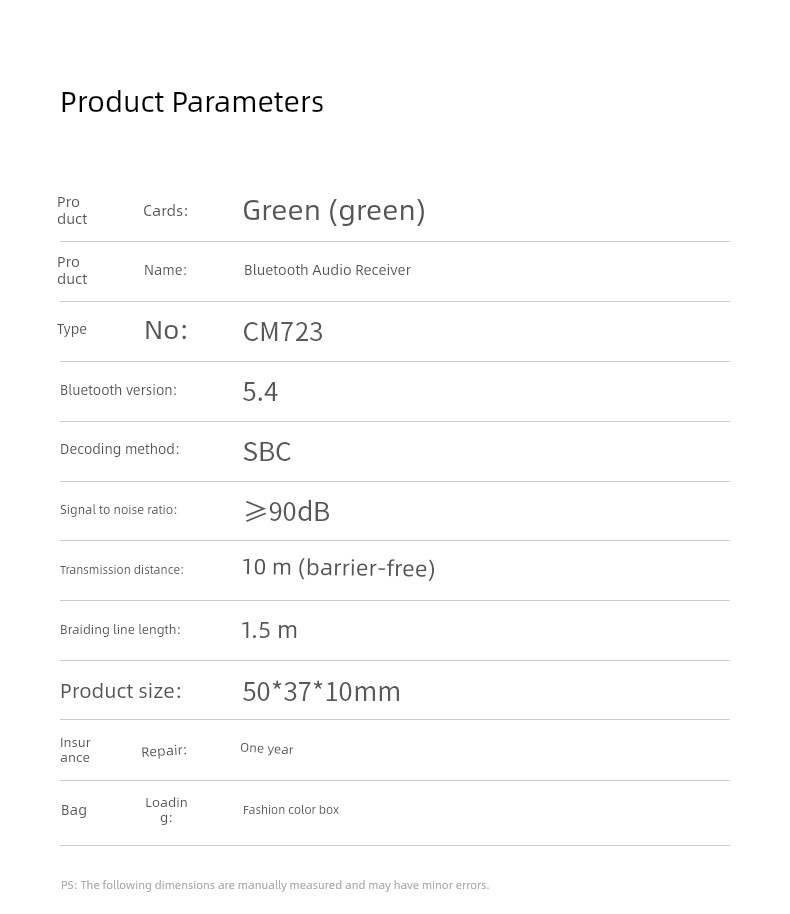790x914 pixels.
Task: Click the Bluetooth Audio Receiver product name
Action: pyautogui.click(x=327, y=270)
